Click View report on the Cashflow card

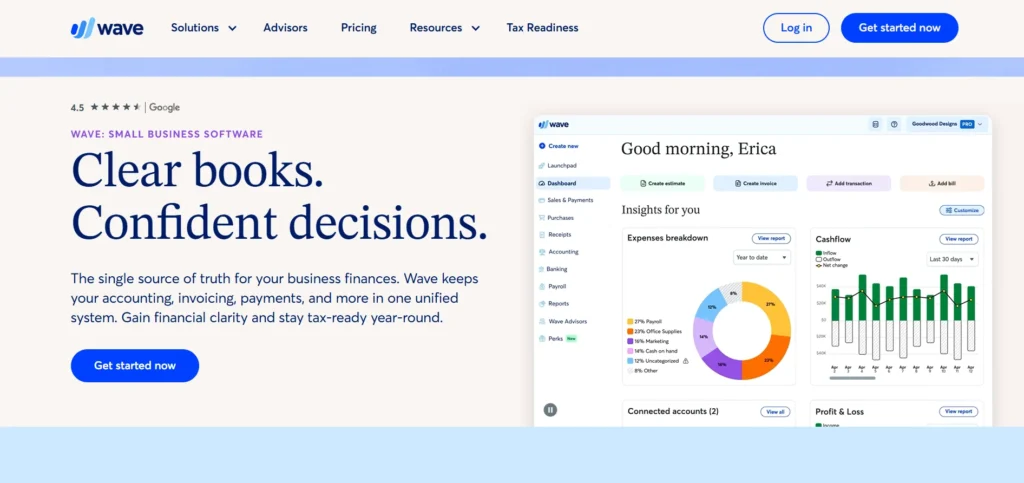point(959,239)
